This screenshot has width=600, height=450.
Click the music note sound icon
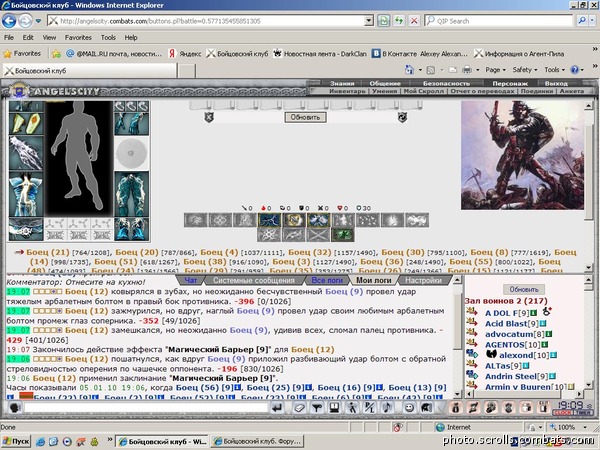(x=387, y=408)
